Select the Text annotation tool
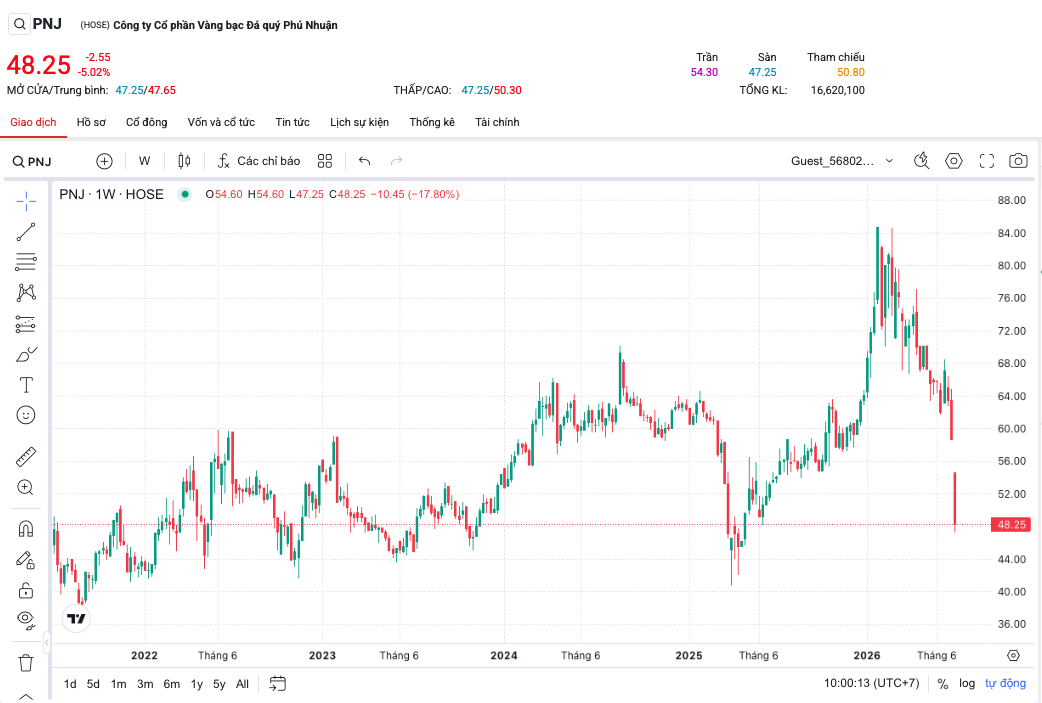The height and width of the screenshot is (703, 1042). click(26, 385)
